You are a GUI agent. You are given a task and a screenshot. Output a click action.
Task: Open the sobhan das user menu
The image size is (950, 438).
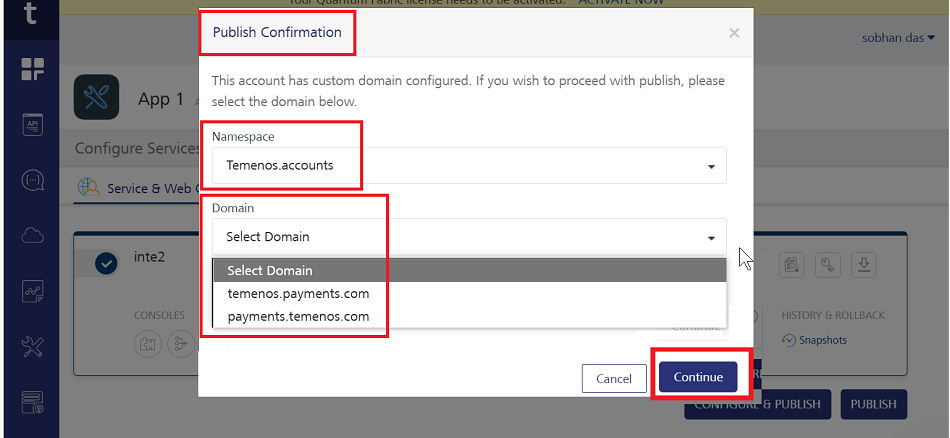(898, 38)
